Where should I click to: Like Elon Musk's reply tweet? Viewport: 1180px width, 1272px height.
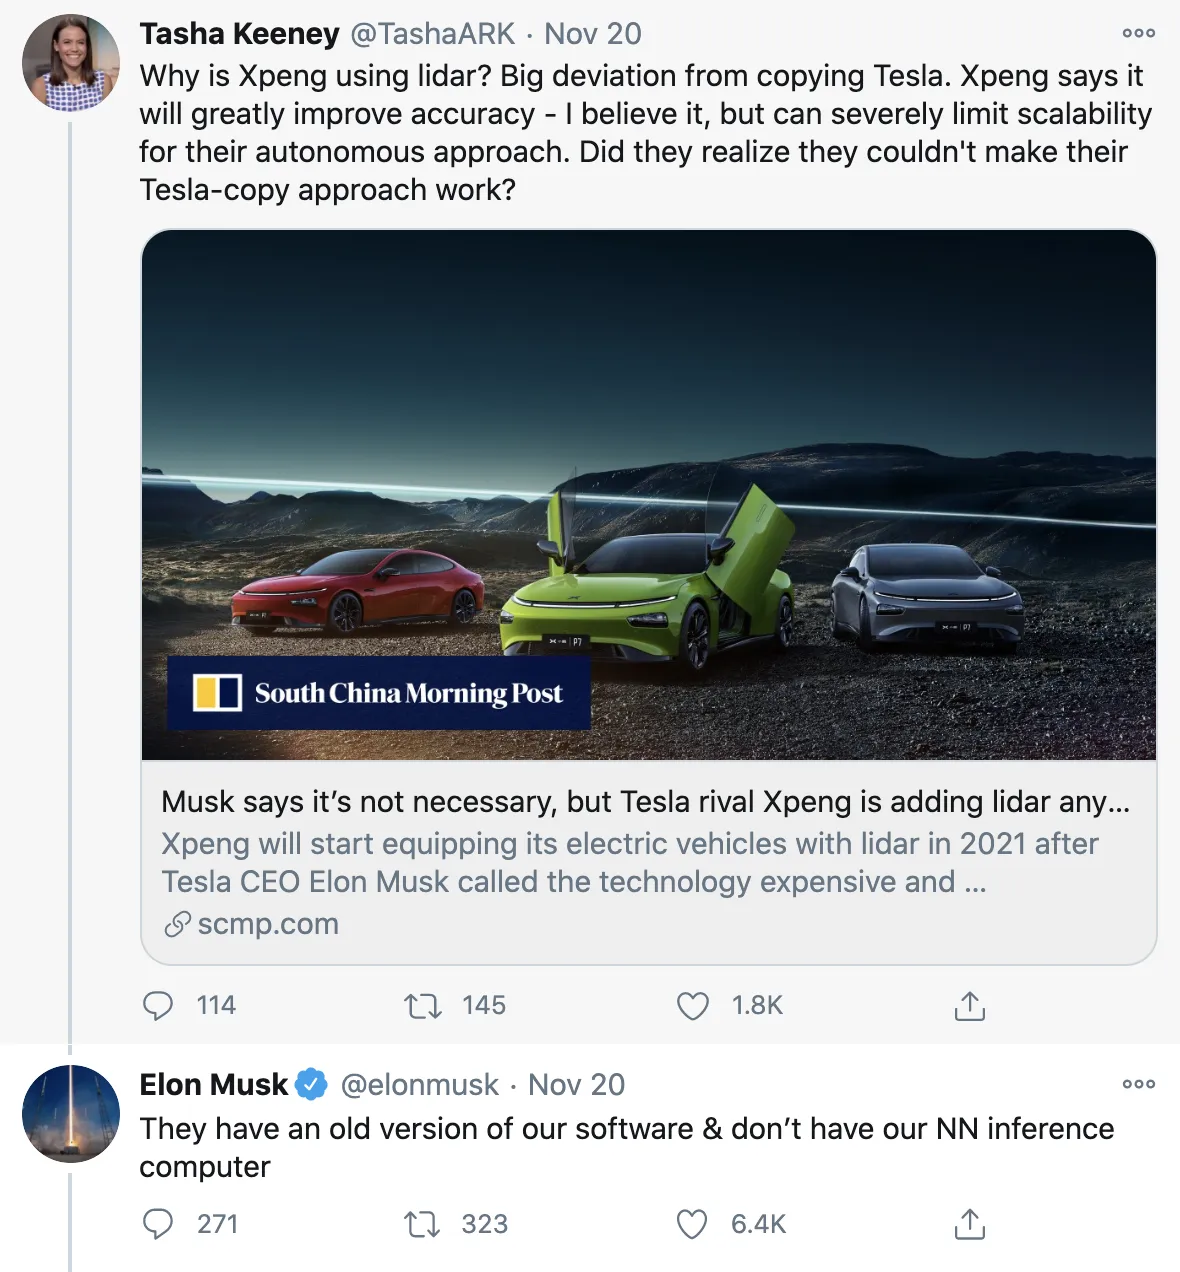692,1223
